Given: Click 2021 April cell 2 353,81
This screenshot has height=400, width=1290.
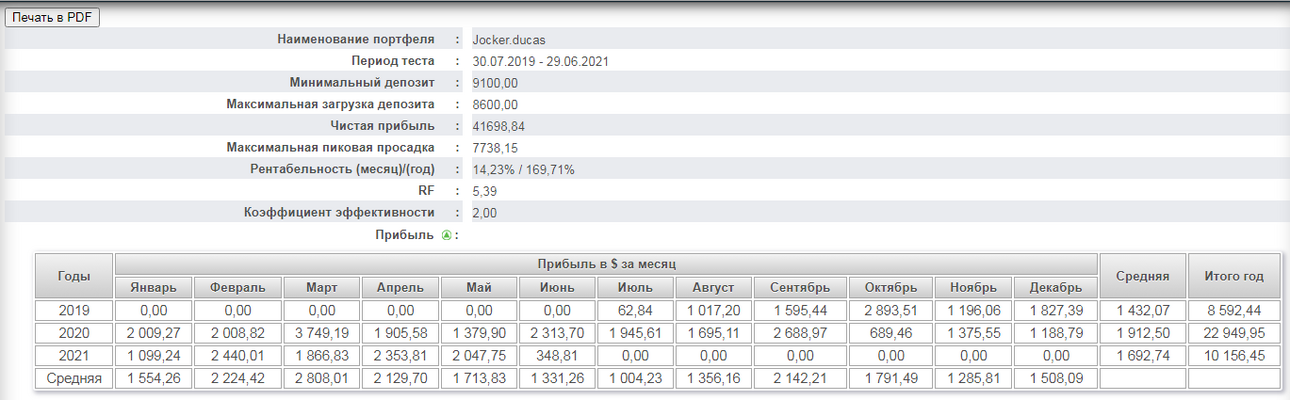Looking at the screenshot, I should tap(400, 355).
